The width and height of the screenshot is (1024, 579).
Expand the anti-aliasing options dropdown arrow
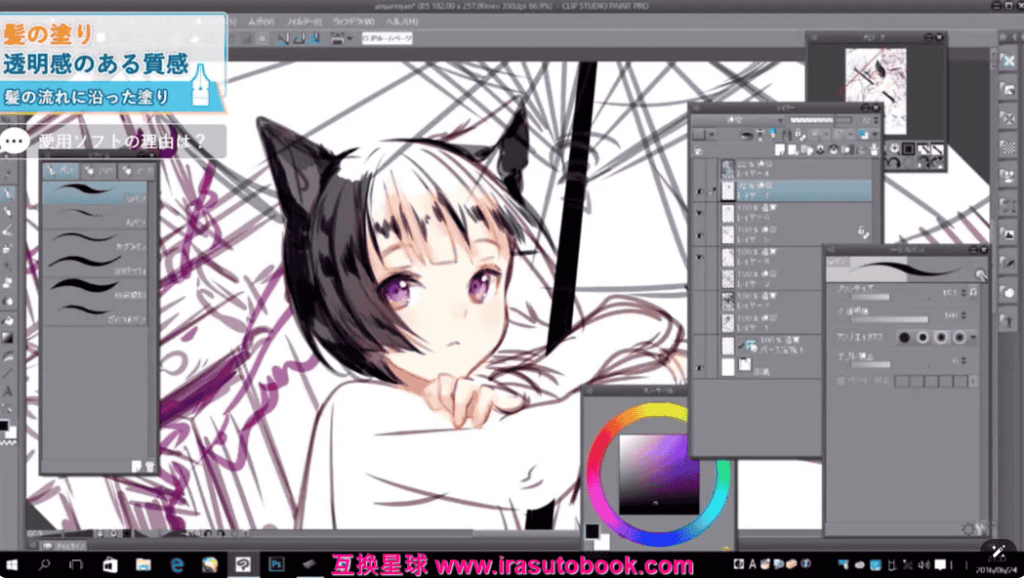974,337
